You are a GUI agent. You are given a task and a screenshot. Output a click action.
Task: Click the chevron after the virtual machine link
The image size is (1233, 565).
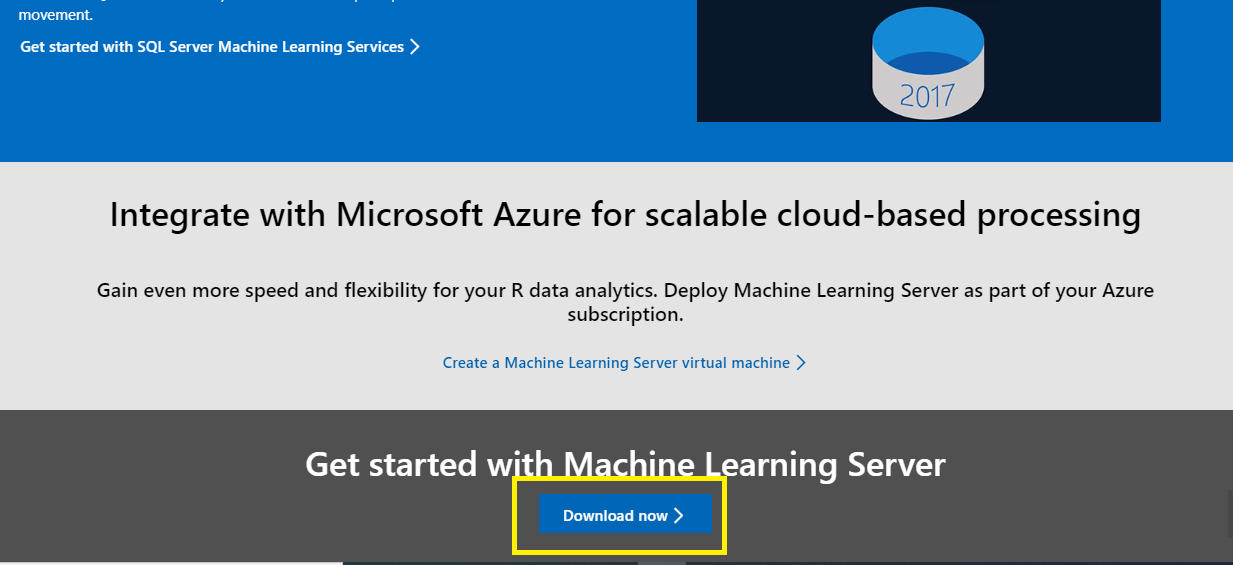coord(801,363)
